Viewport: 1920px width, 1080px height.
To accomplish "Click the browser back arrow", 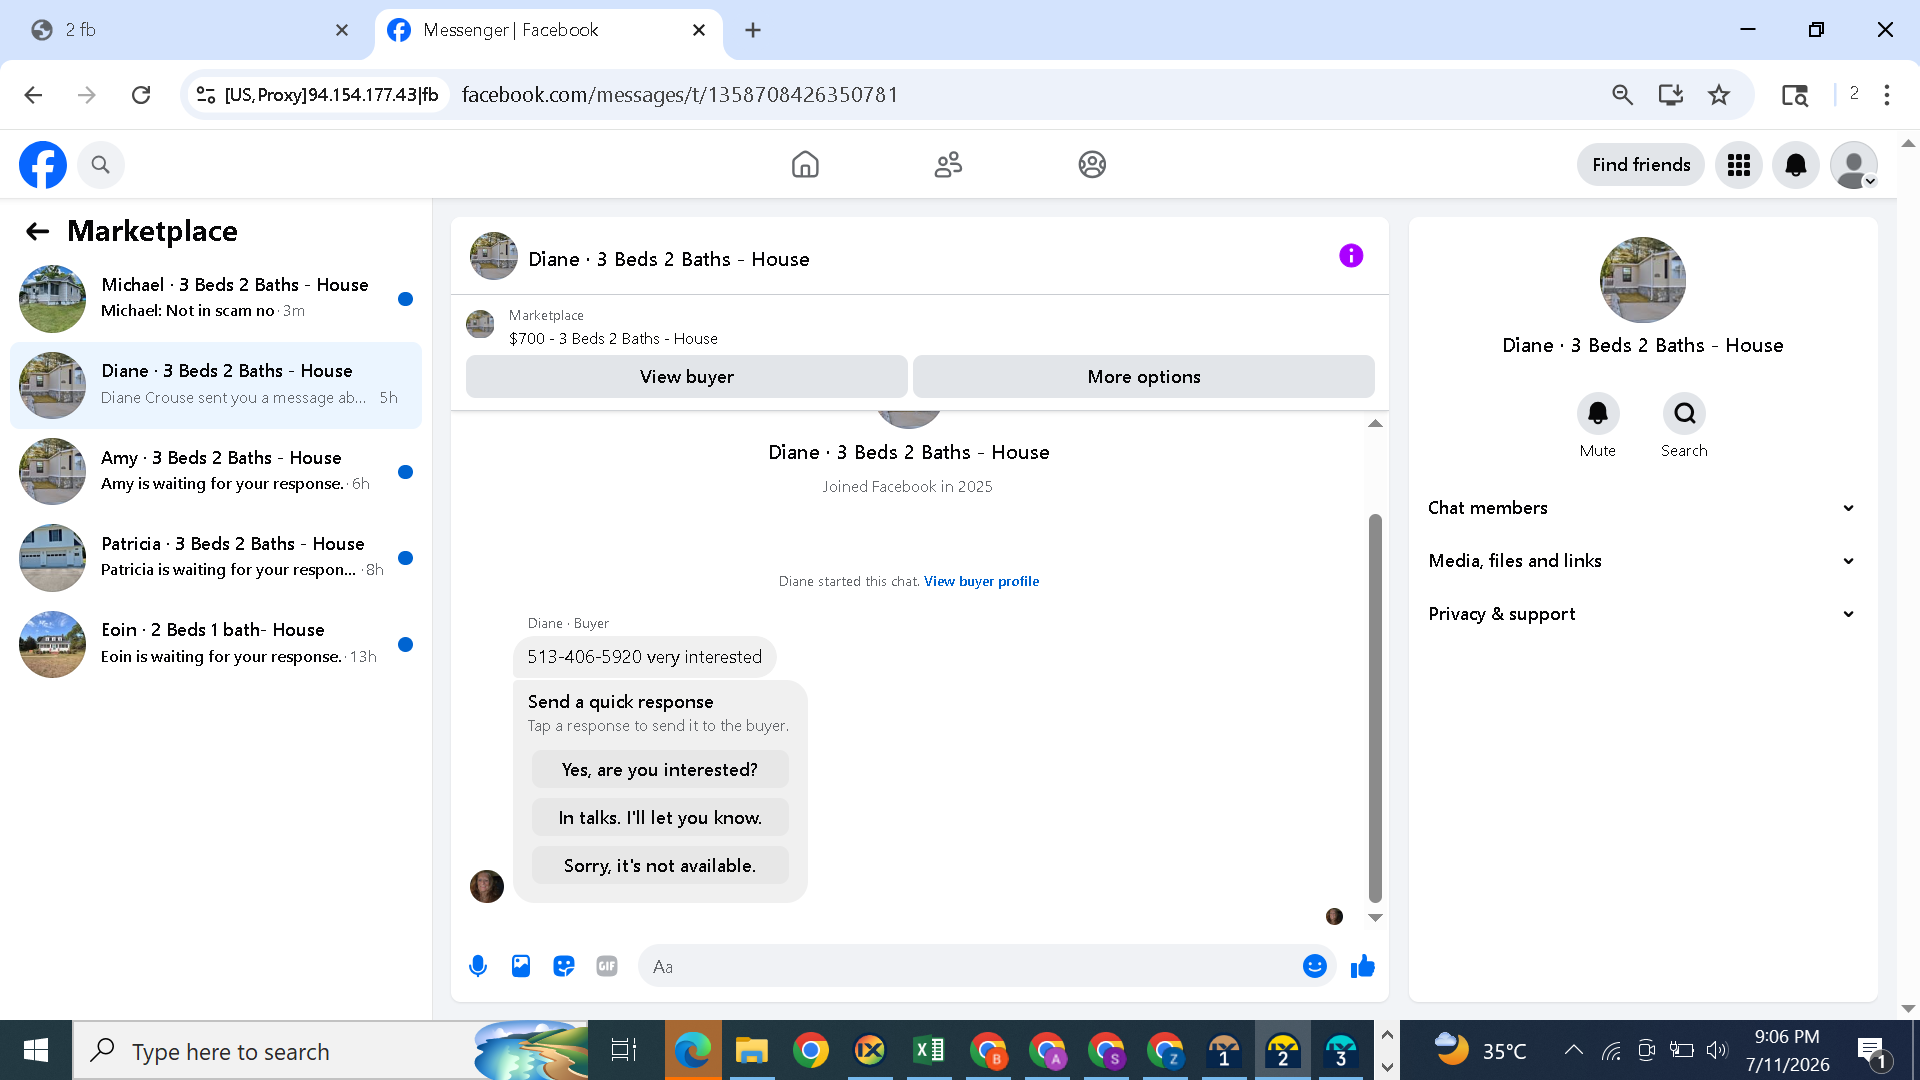I will [x=33, y=95].
